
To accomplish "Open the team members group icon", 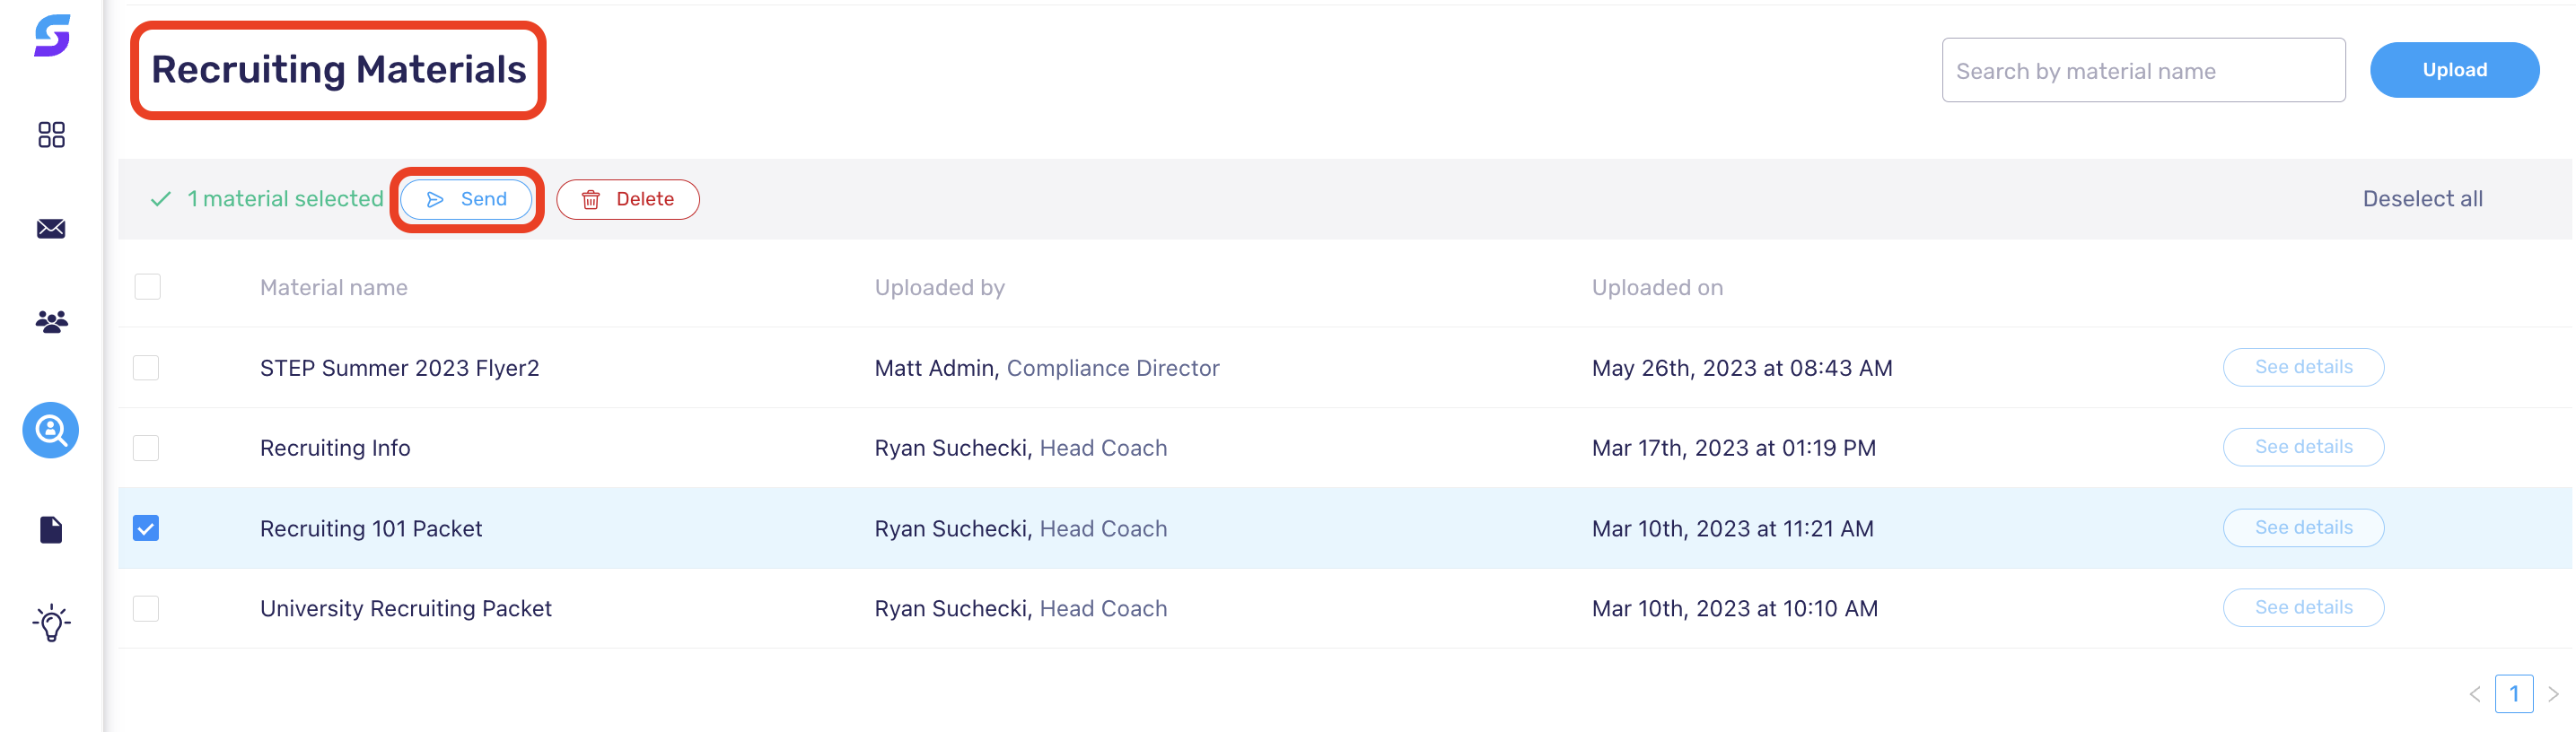I will point(51,322).
